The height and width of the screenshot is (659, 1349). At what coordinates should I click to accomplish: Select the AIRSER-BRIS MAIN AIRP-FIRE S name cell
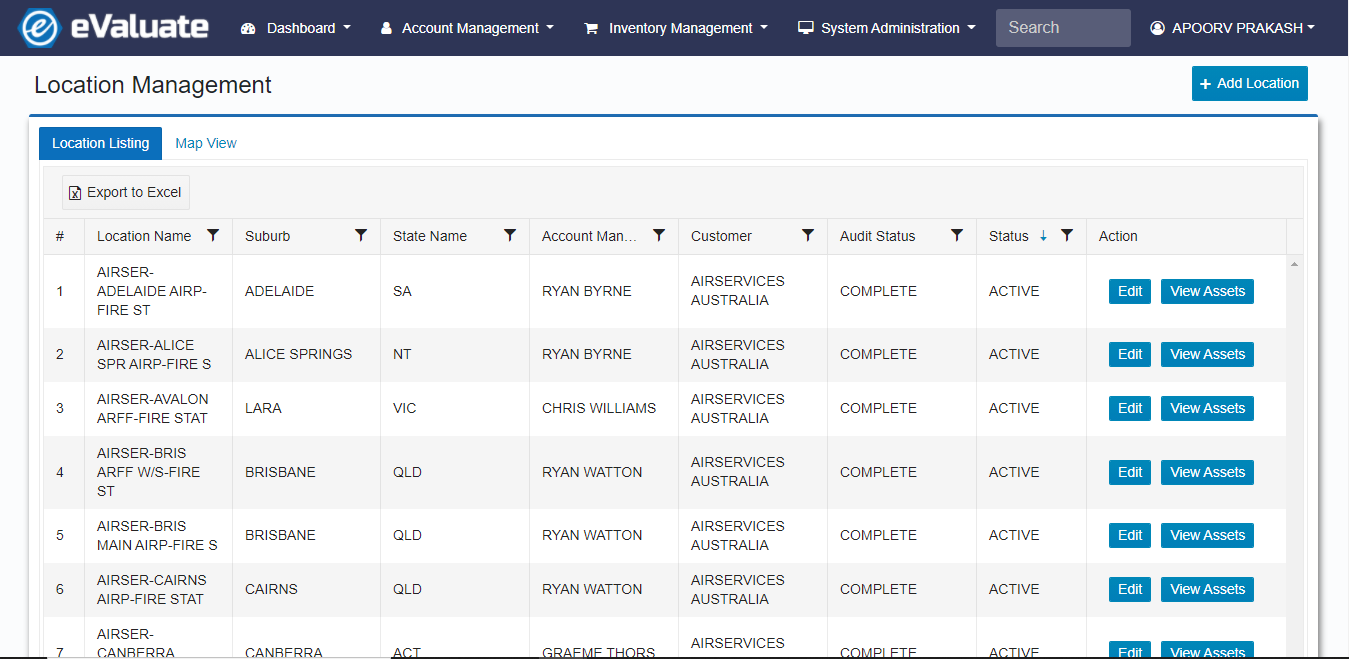tap(157, 535)
